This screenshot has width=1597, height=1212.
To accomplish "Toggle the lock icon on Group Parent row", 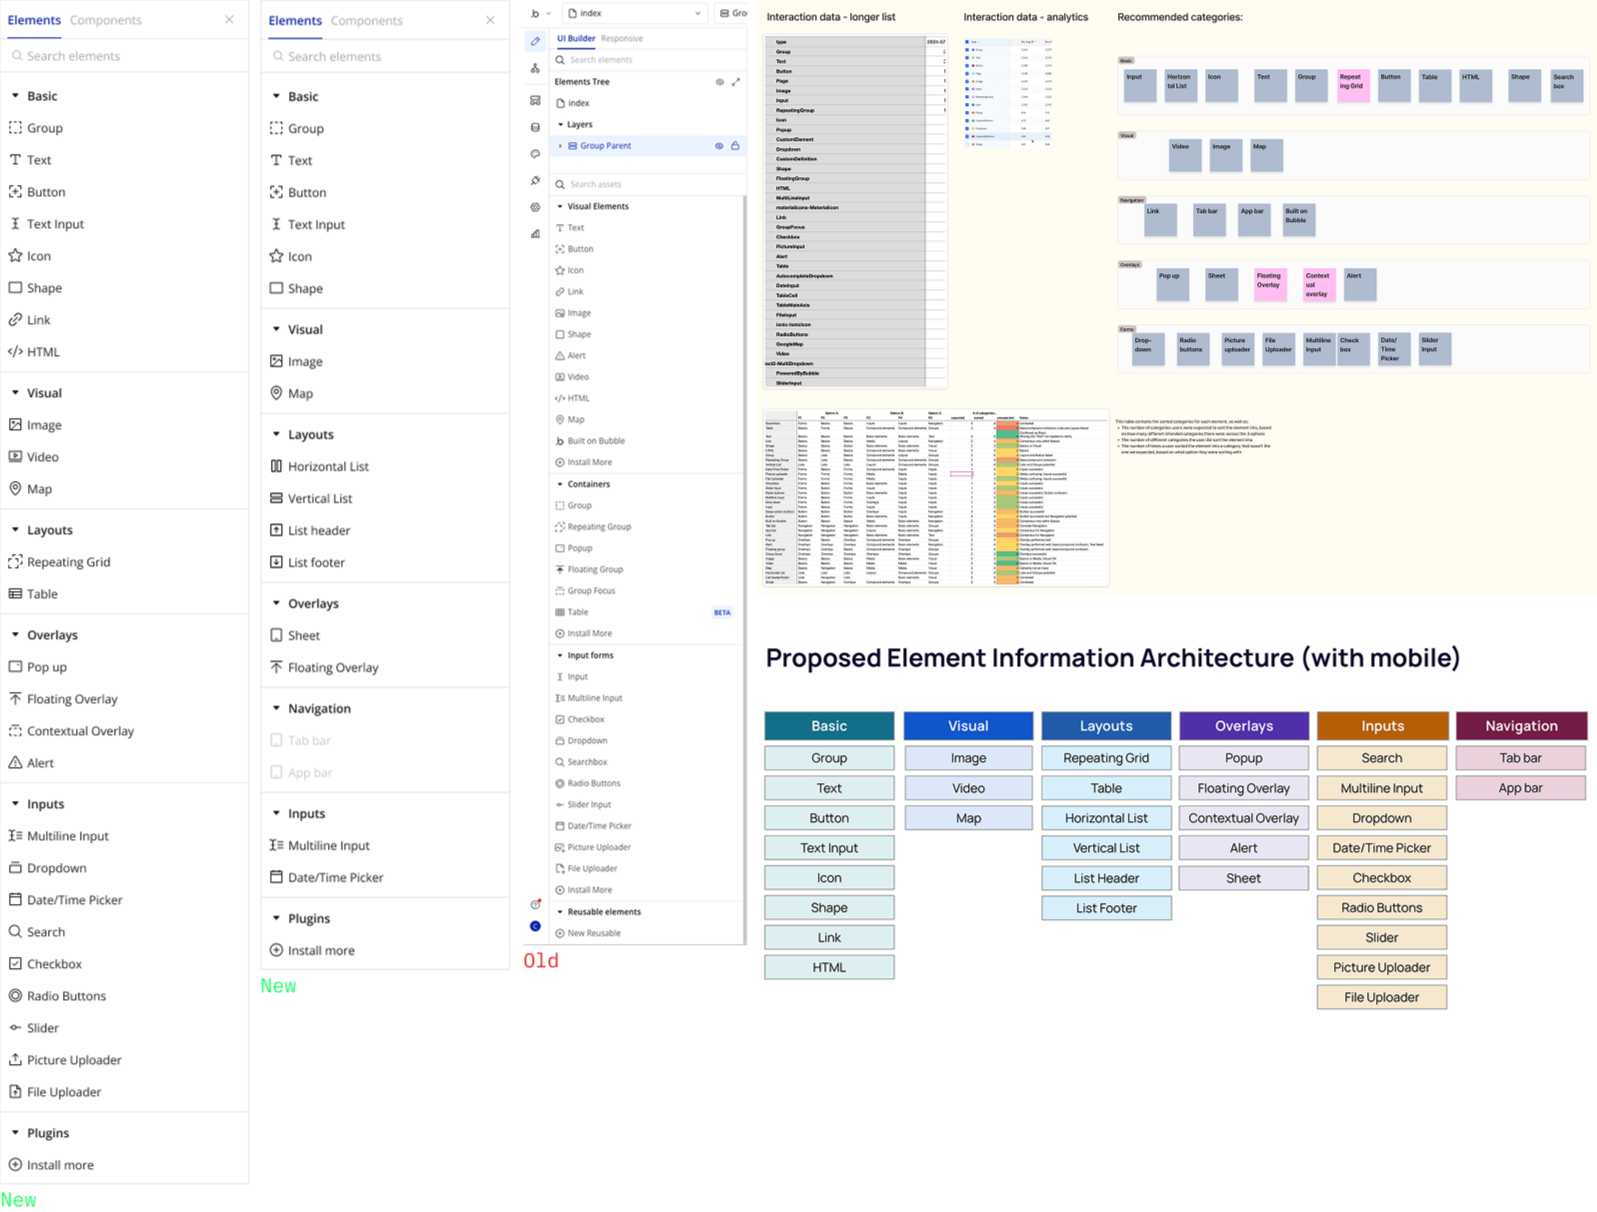I will 735,146.
